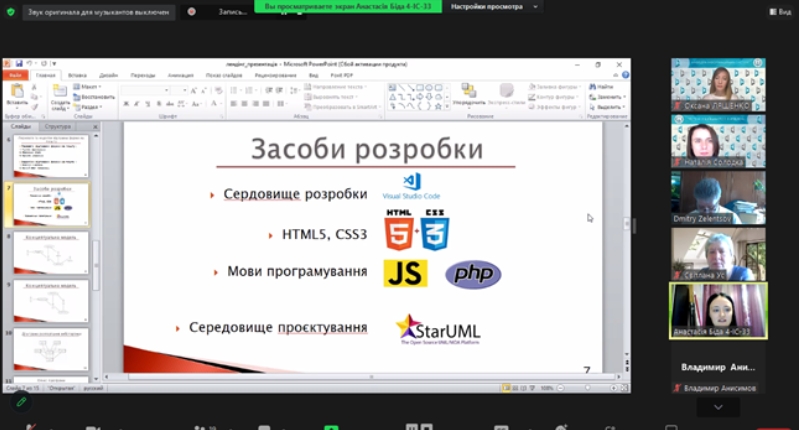The width and height of the screenshot is (800, 430).
Task: Open the font color dropdown arrow
Action: pos(221,104)
